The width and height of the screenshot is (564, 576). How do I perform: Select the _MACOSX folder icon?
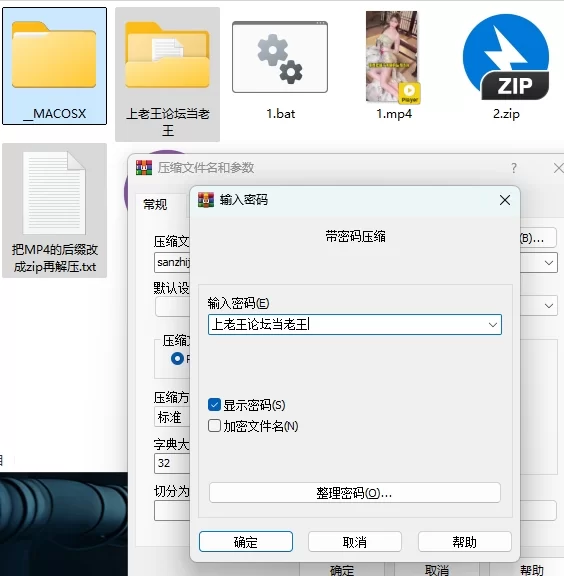tap(54, 55)
